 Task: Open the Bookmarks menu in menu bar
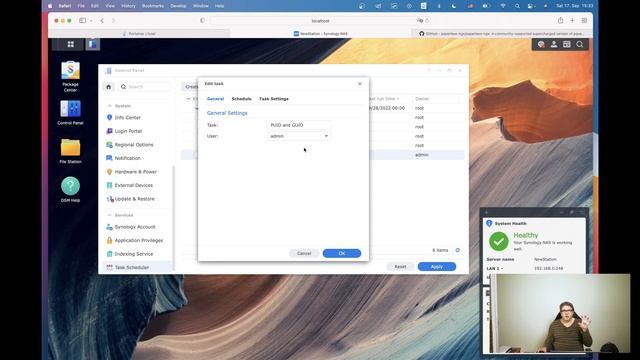coord(153,6)
